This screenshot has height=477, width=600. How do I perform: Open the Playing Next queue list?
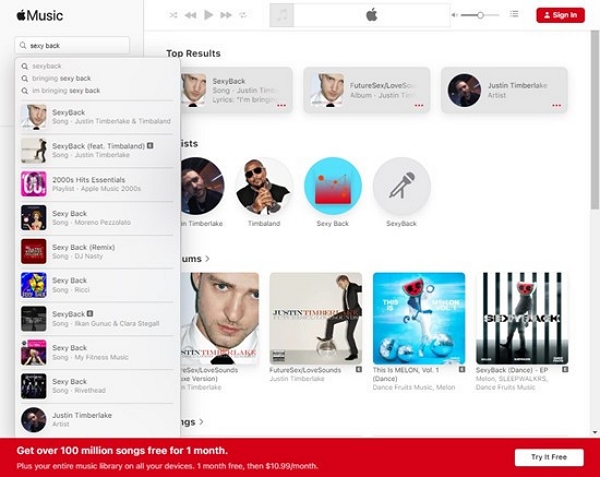click(x=514, y=14)
